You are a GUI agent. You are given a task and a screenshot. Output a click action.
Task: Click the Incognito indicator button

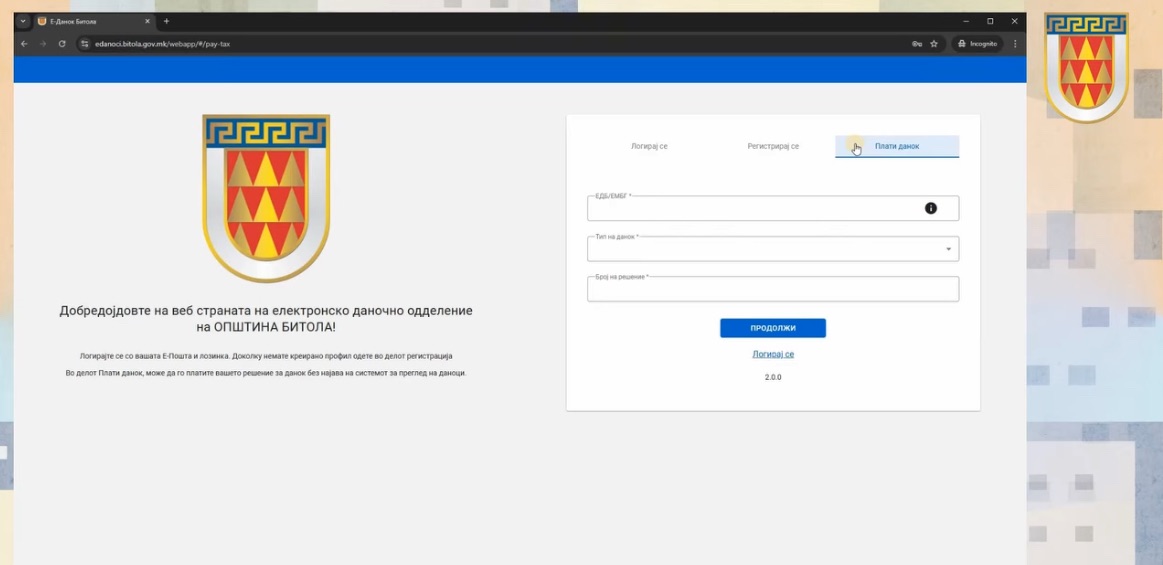977,44
